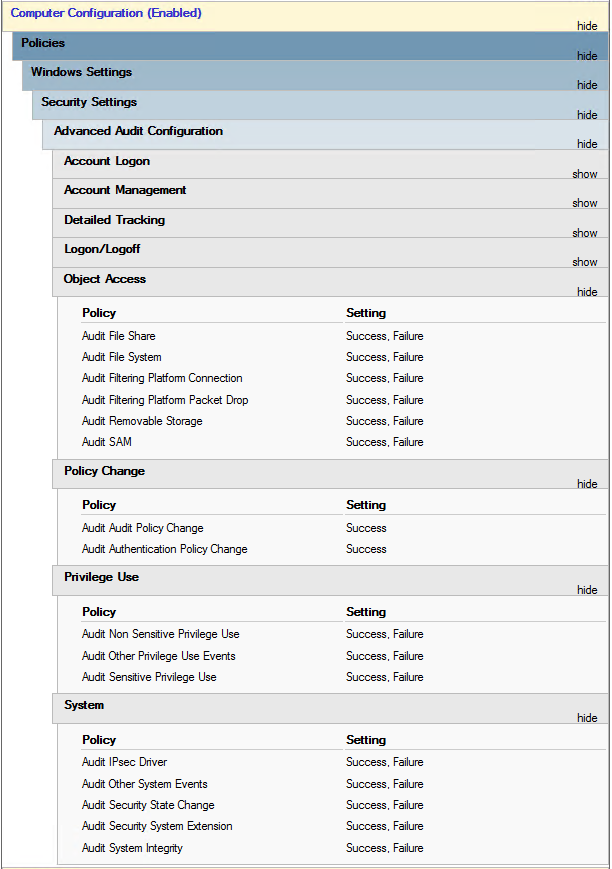Hide the Privilege Use section
Viewport: 612px width, 869px height.
pos(587,590)
